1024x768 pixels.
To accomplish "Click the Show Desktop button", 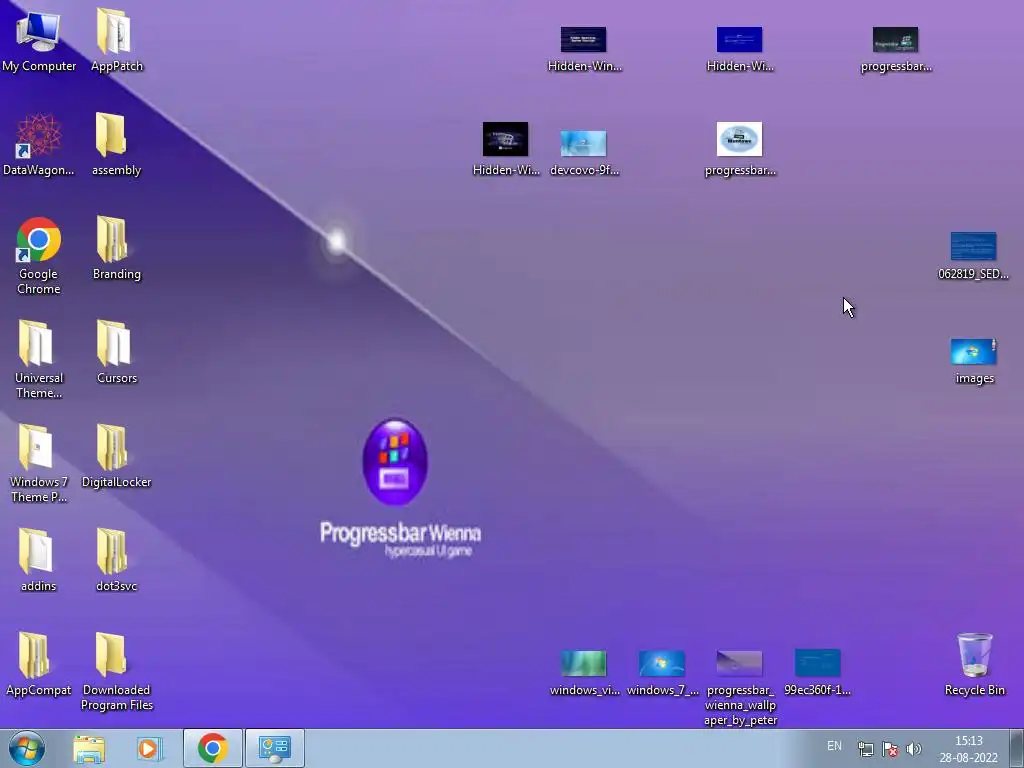I will (1017, 748).
